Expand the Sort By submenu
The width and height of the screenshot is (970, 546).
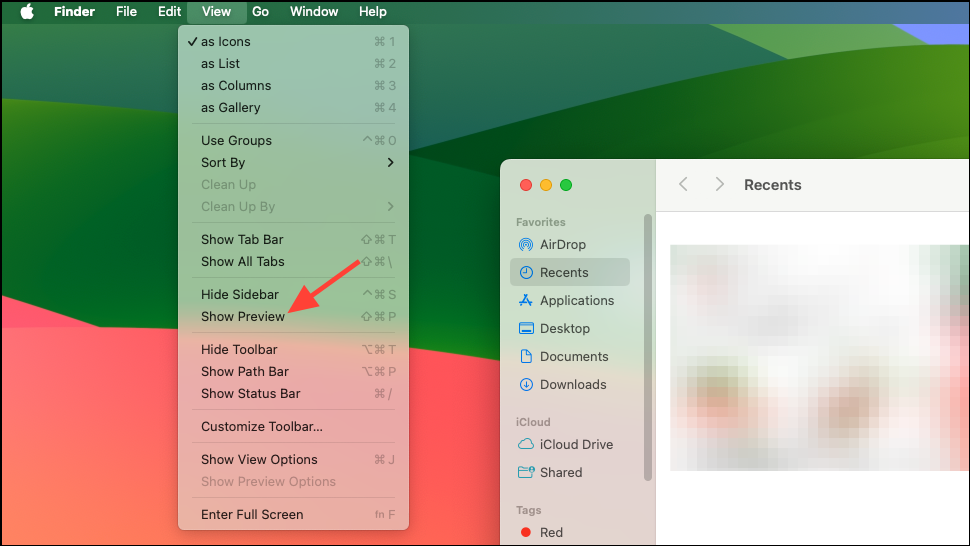[x=293, y=163]
